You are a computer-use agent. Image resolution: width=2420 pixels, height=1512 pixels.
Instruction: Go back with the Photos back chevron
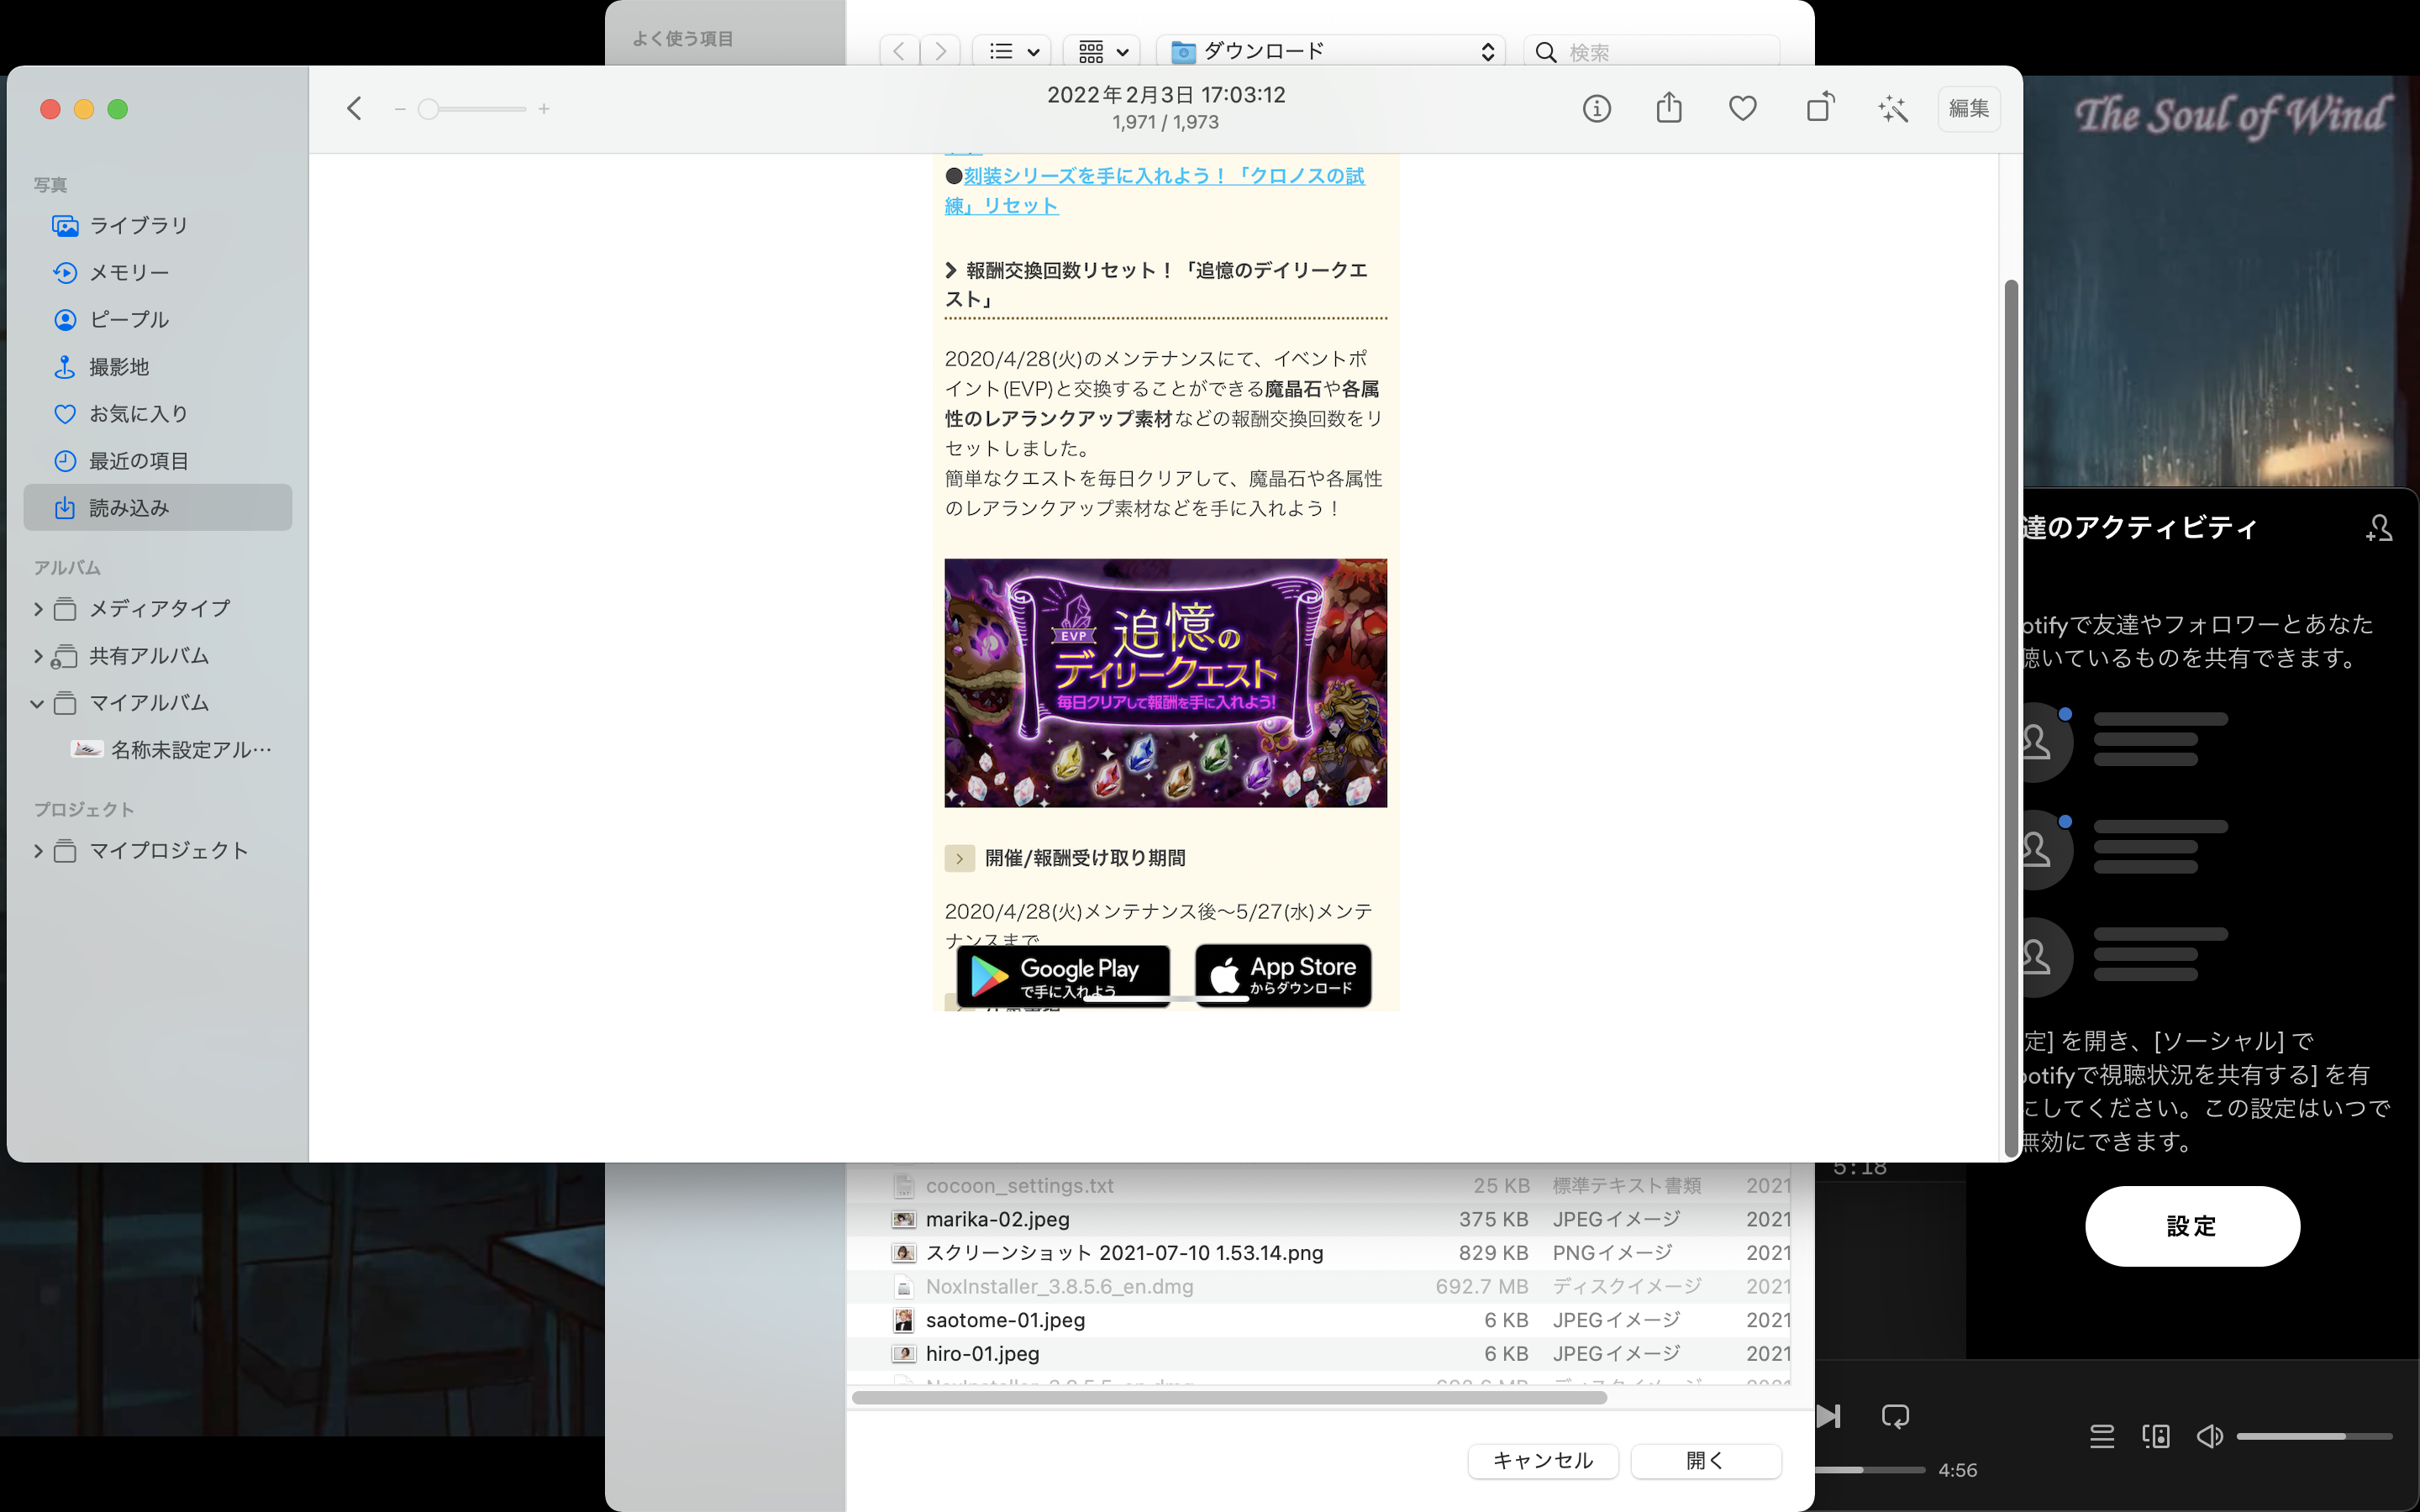[x=354, y=108]
